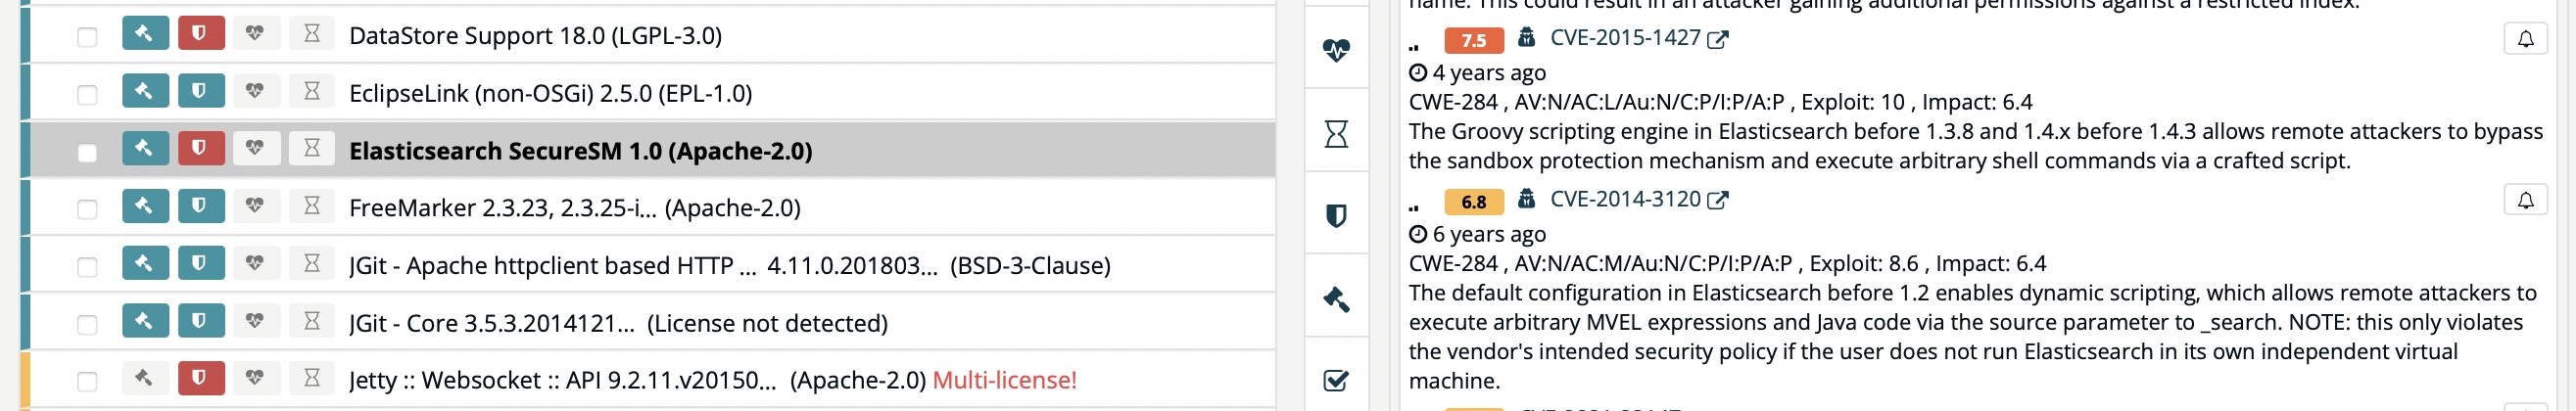Click the heartbeat icon for Elasticsearch SecureSM
The image size is (2576, 411).
[x=255, y=149]
